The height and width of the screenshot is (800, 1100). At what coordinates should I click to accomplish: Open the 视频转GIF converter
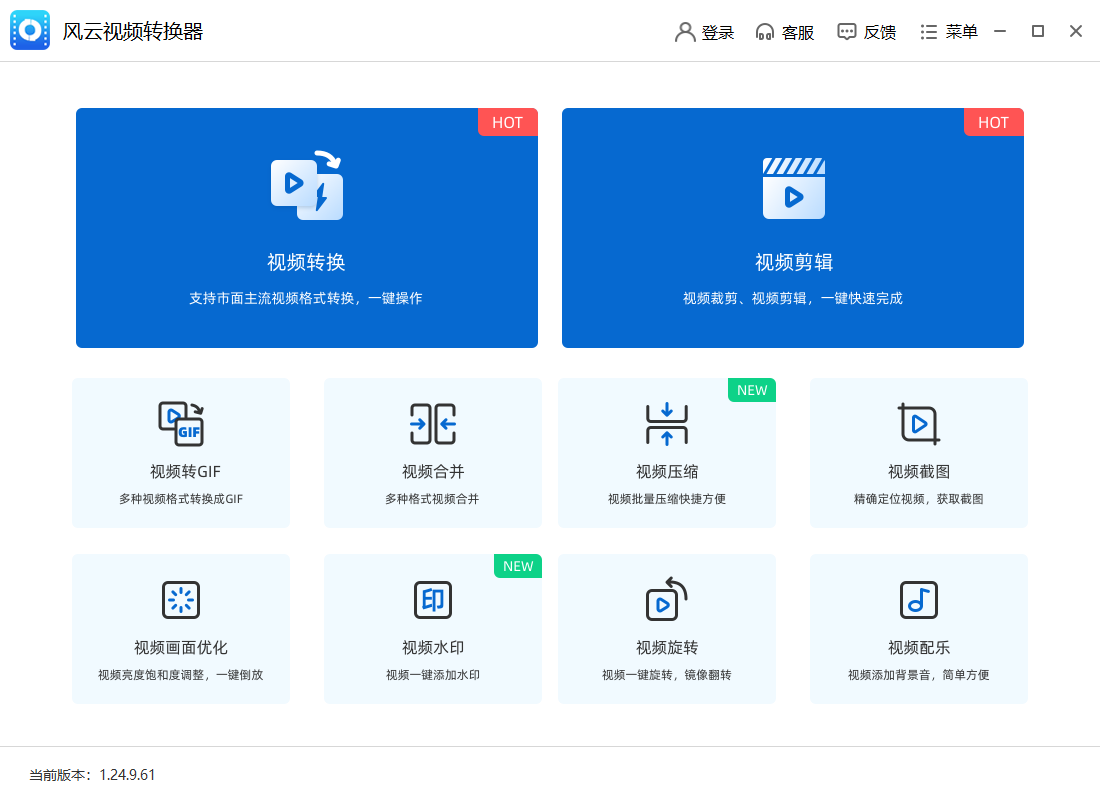[180, 452]
